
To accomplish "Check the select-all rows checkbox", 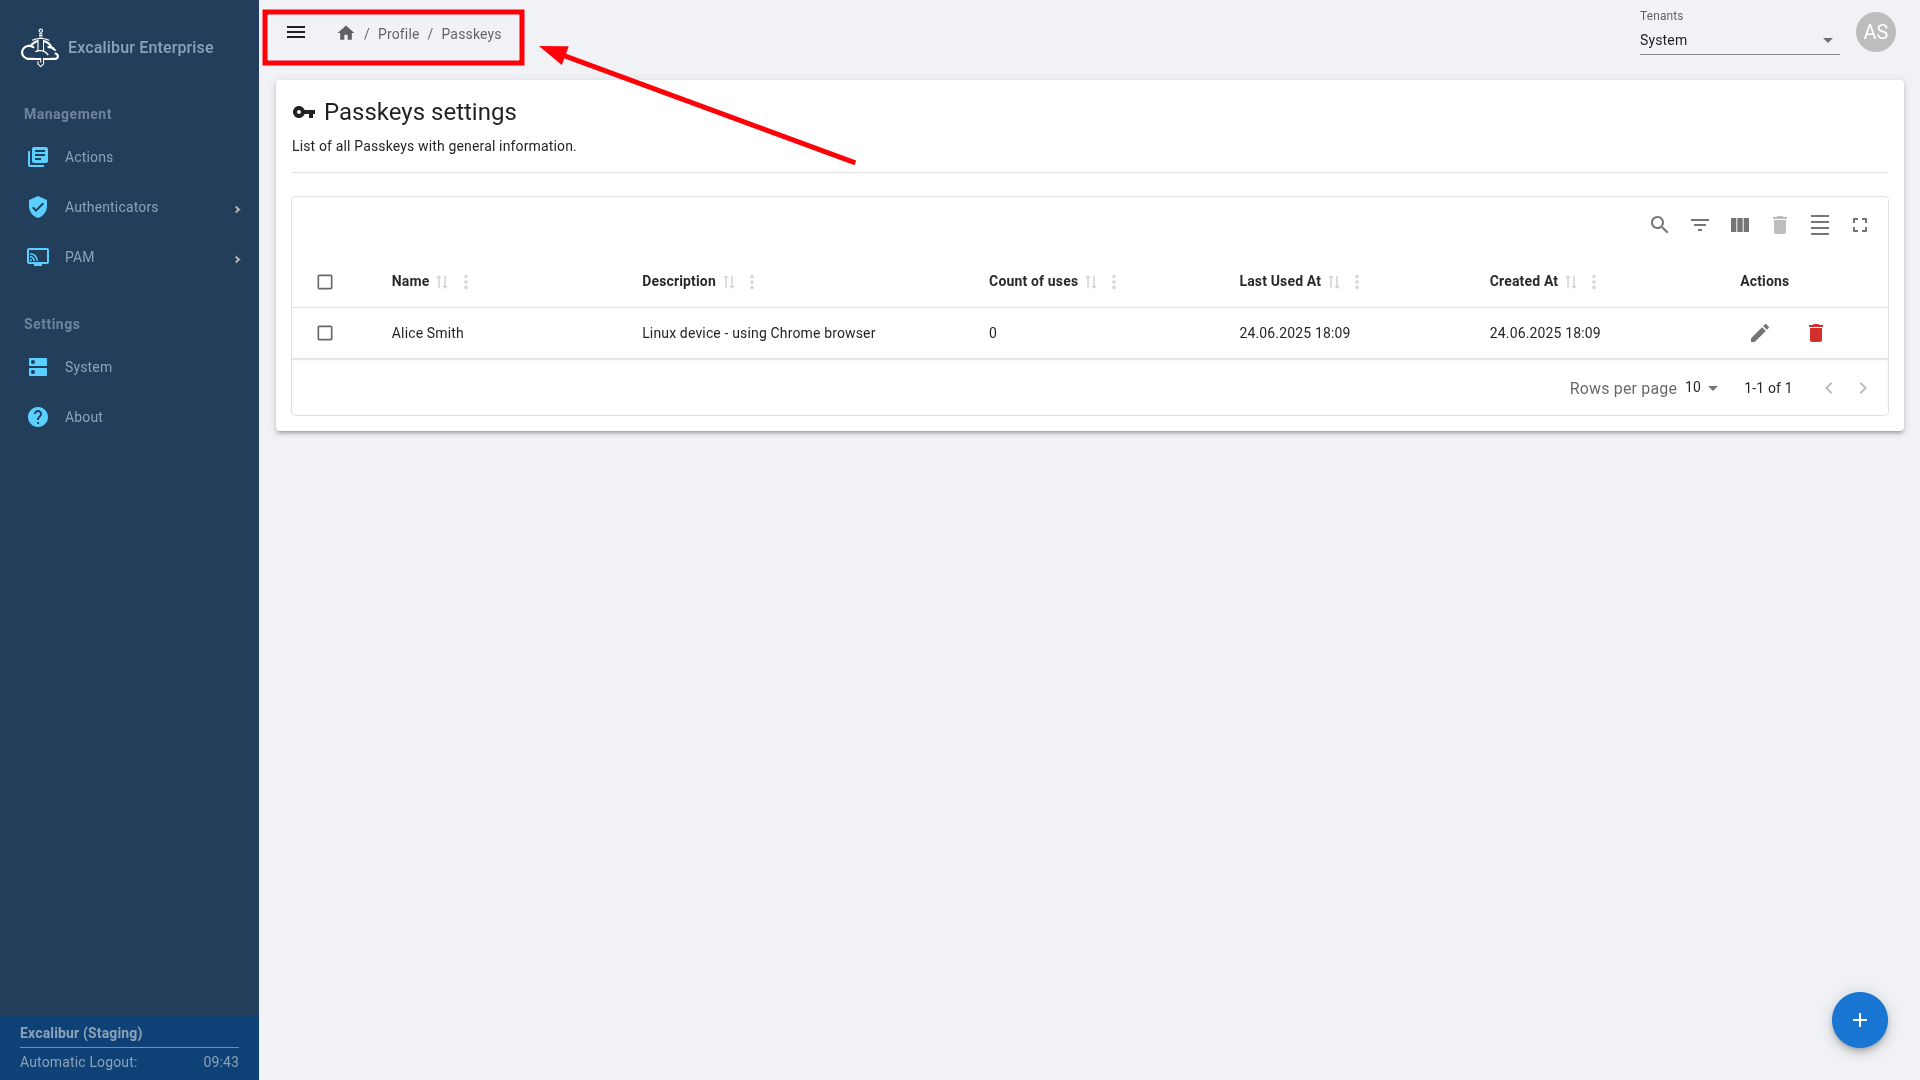I will [325, 282].
